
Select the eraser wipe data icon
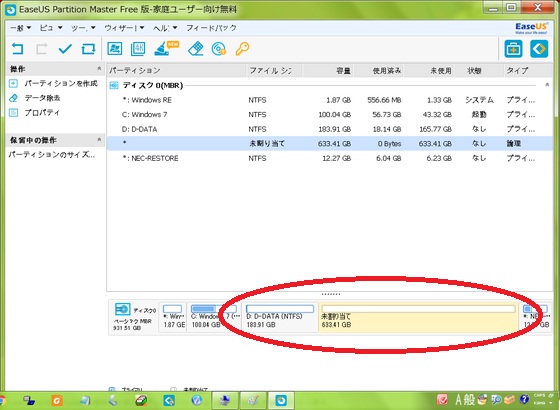pyautogui.click(x=196, y=49)
